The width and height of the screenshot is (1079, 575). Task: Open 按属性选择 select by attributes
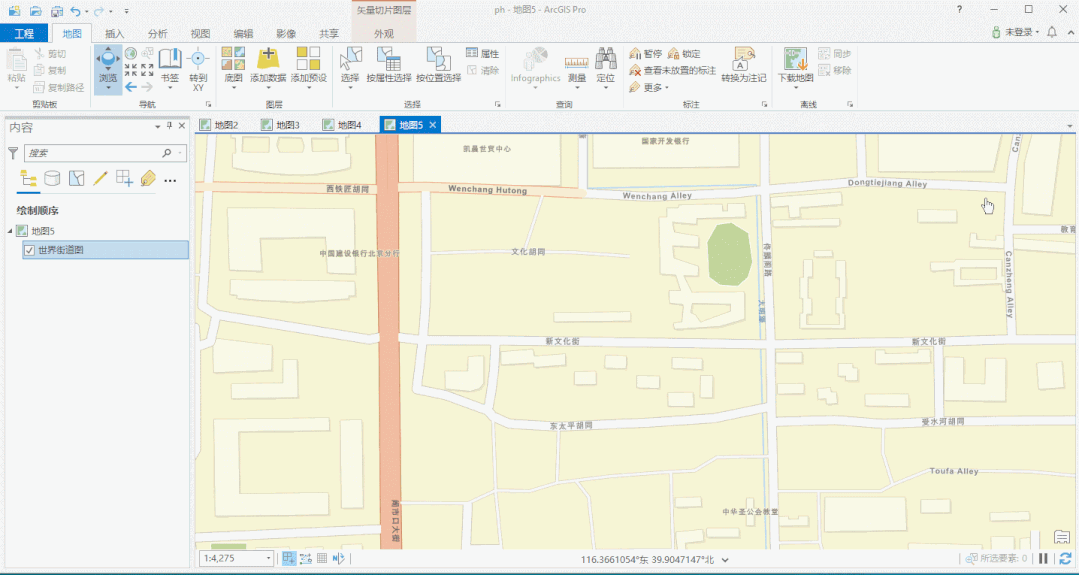389,65
